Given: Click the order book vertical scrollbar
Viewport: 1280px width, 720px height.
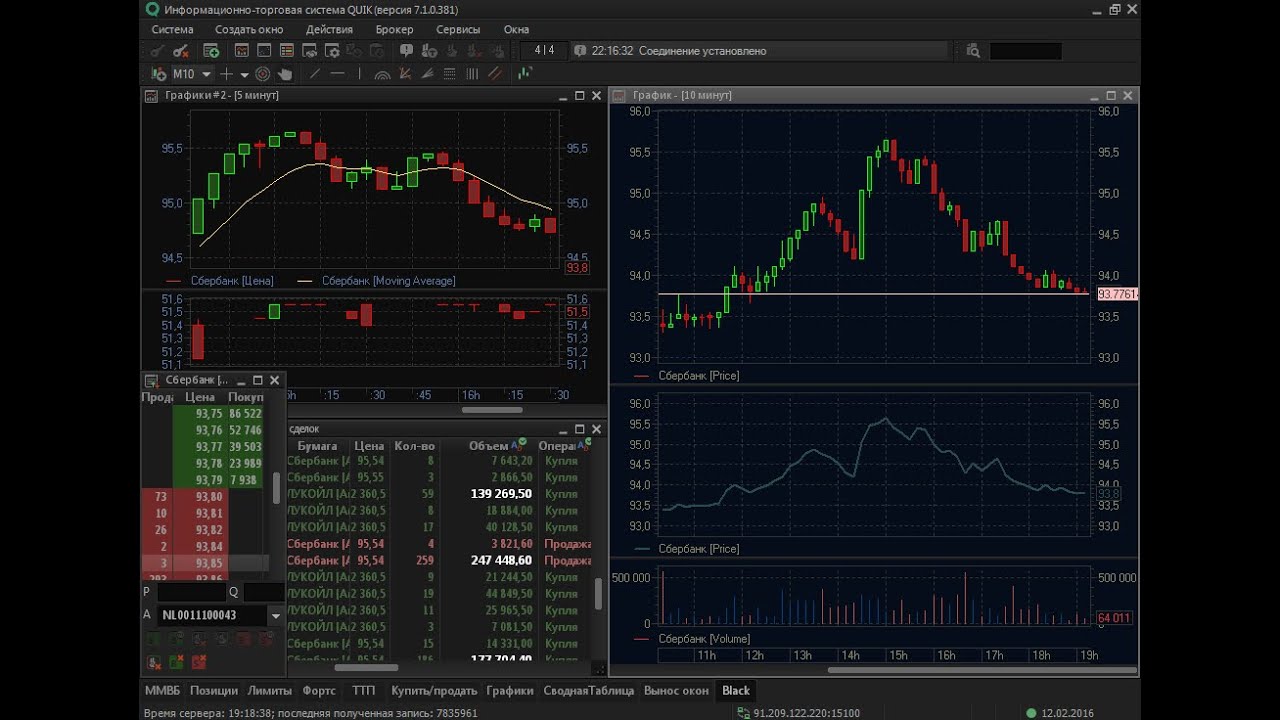Looking at the screenshot, I should coord(278,488).
